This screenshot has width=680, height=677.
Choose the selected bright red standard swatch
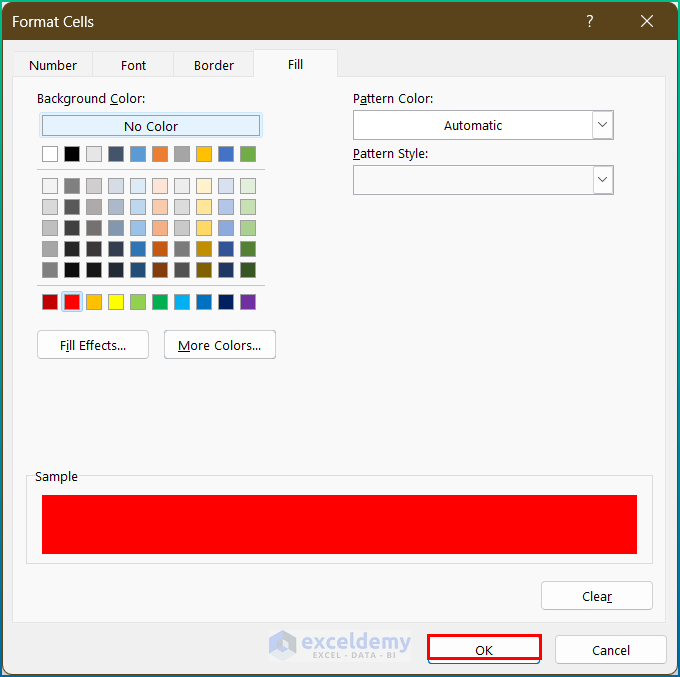pyautogui.click(x=72, y=302)
